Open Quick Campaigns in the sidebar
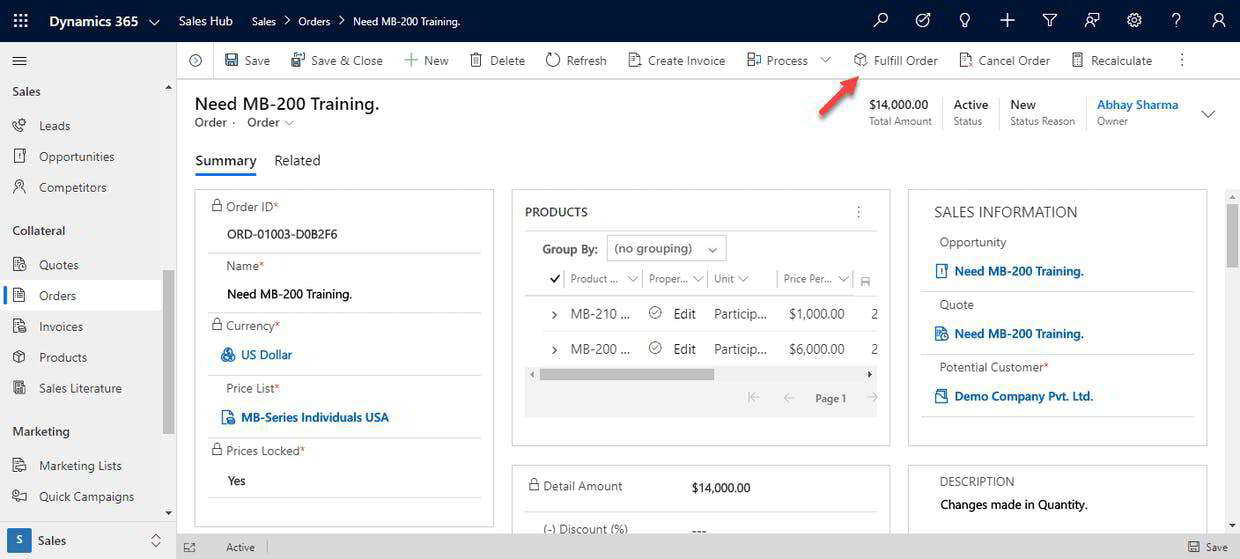This screenshot has height=559, width=1240. coord(73,497)
